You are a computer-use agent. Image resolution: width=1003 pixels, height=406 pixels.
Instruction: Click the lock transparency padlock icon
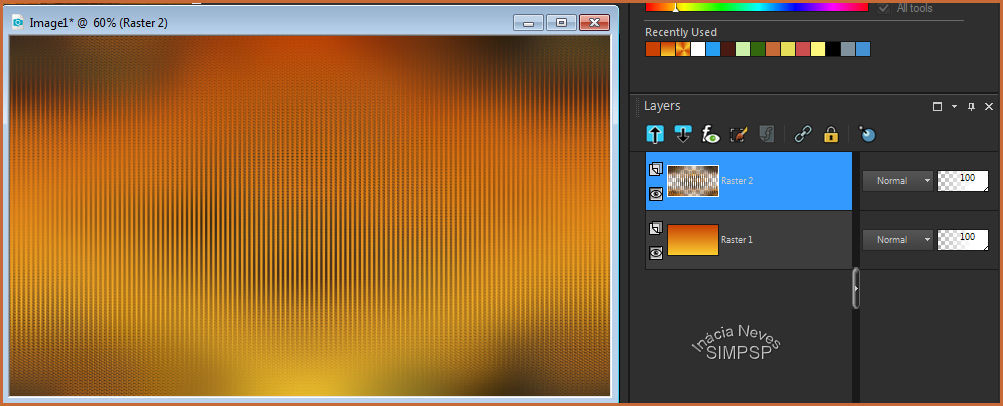pos(830,134)
